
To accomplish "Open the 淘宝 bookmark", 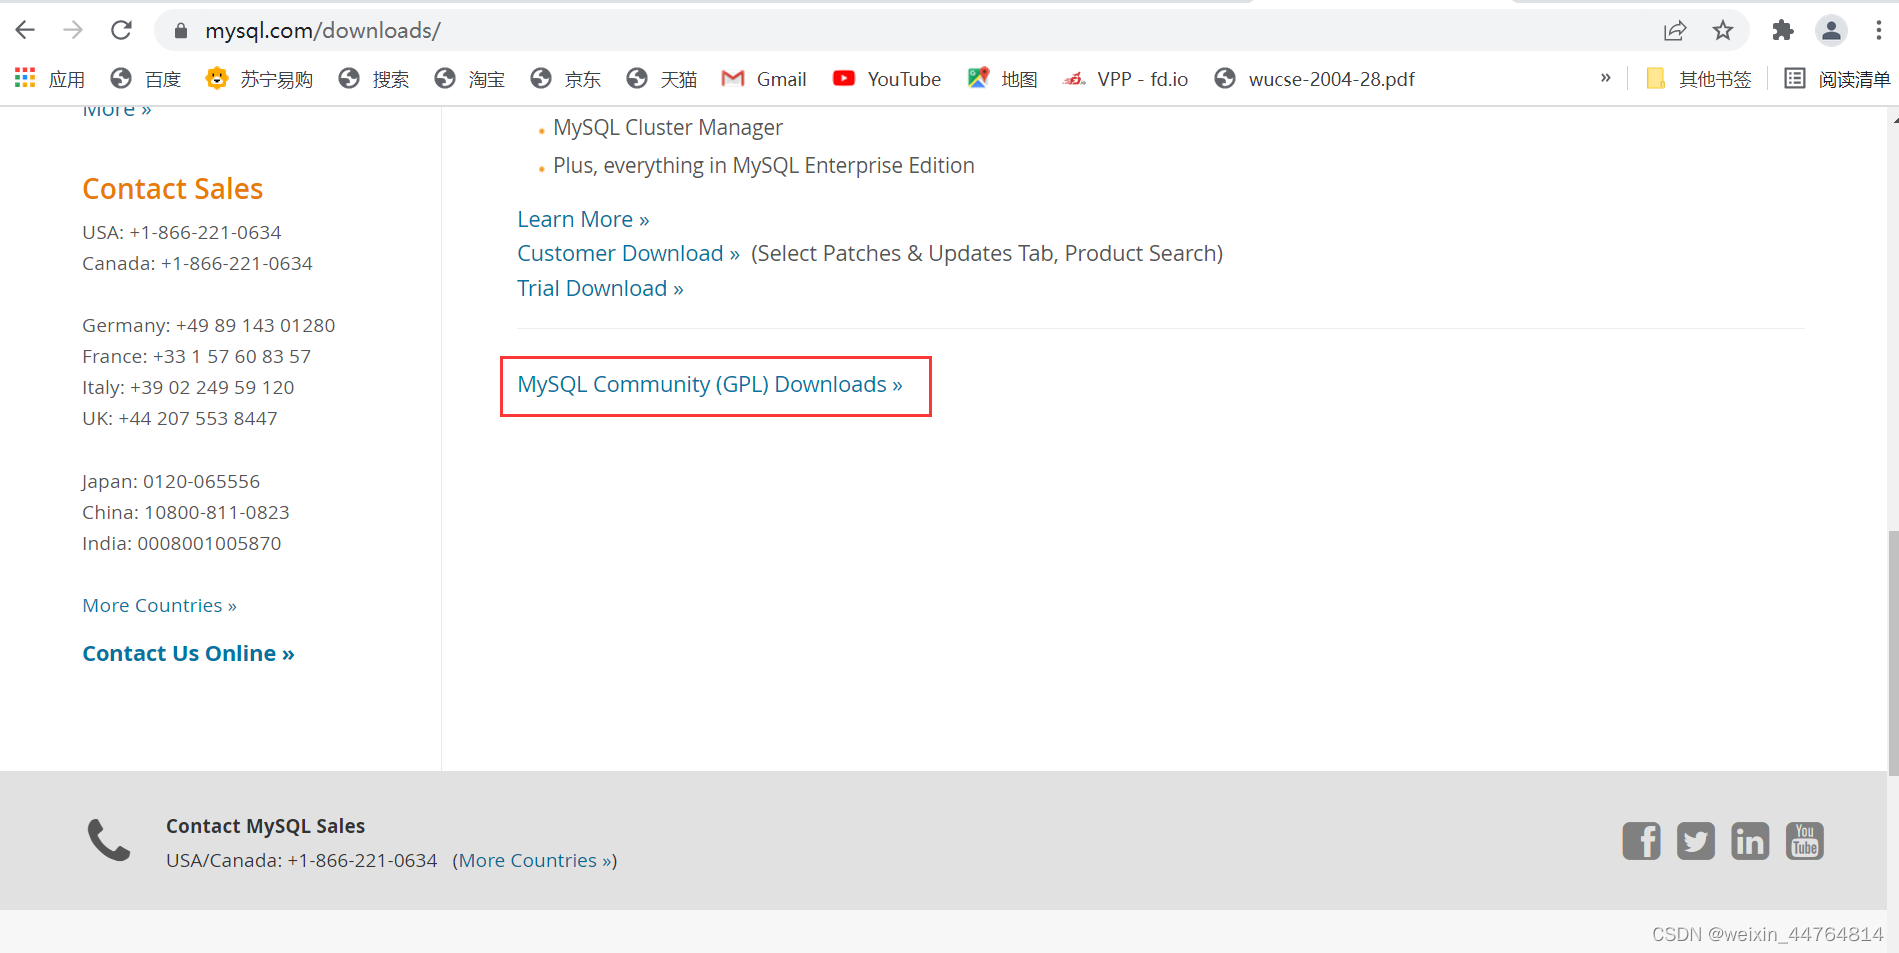I will (x=470, y=79).
